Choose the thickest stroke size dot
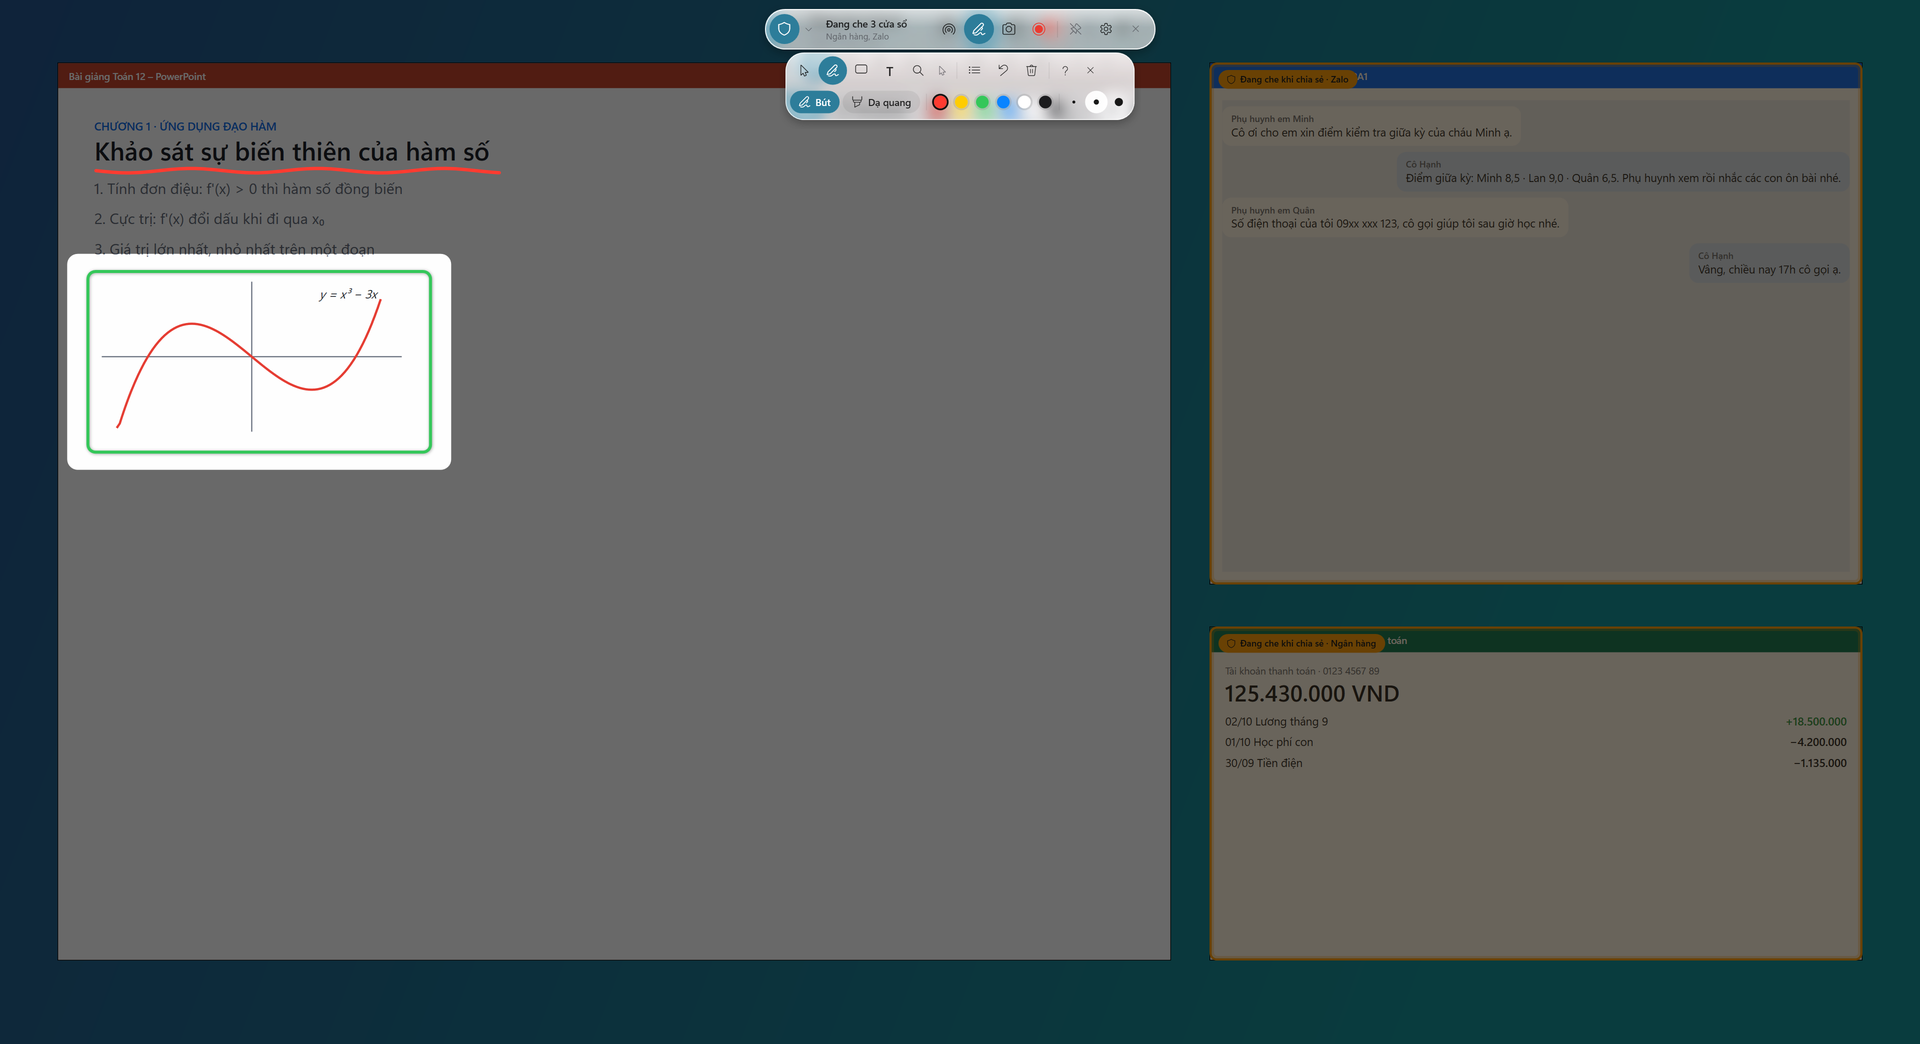 point(1118,102)
